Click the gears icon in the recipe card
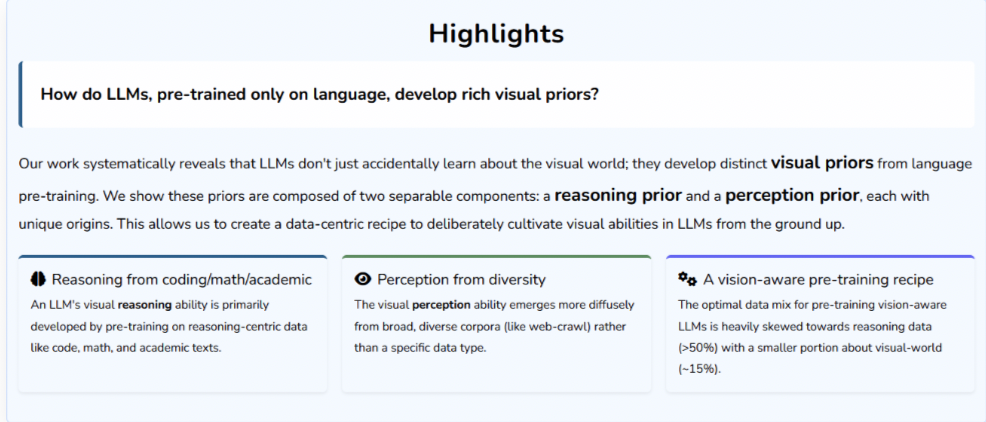 tap(687, 280)
